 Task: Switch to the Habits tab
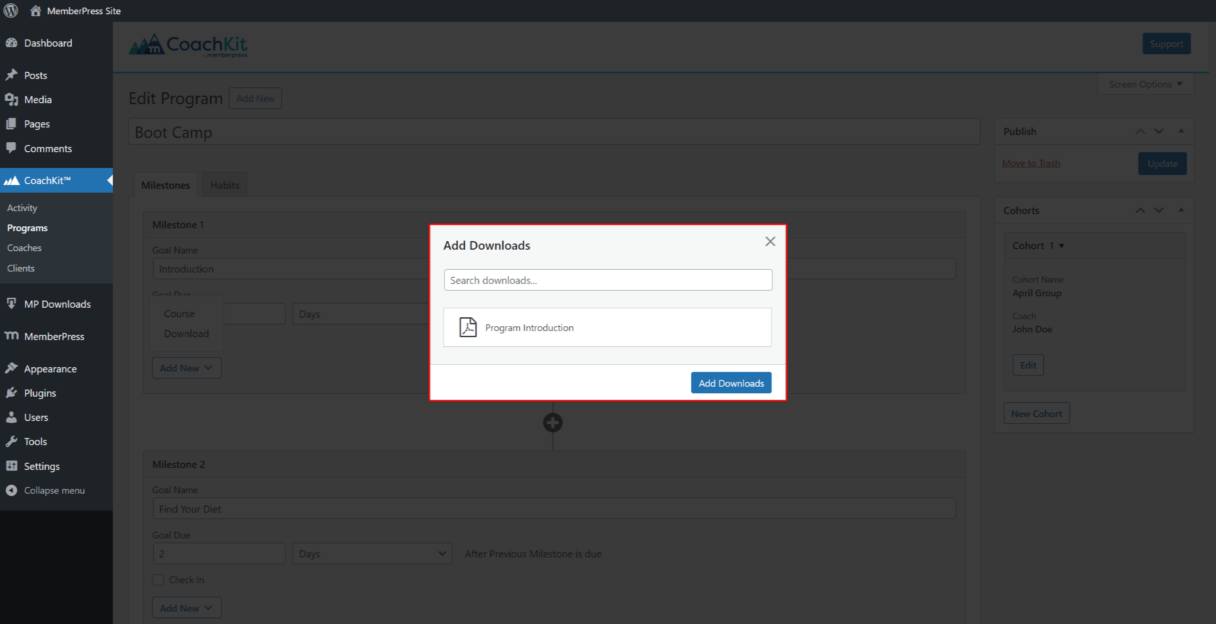[x=225, y=185]
